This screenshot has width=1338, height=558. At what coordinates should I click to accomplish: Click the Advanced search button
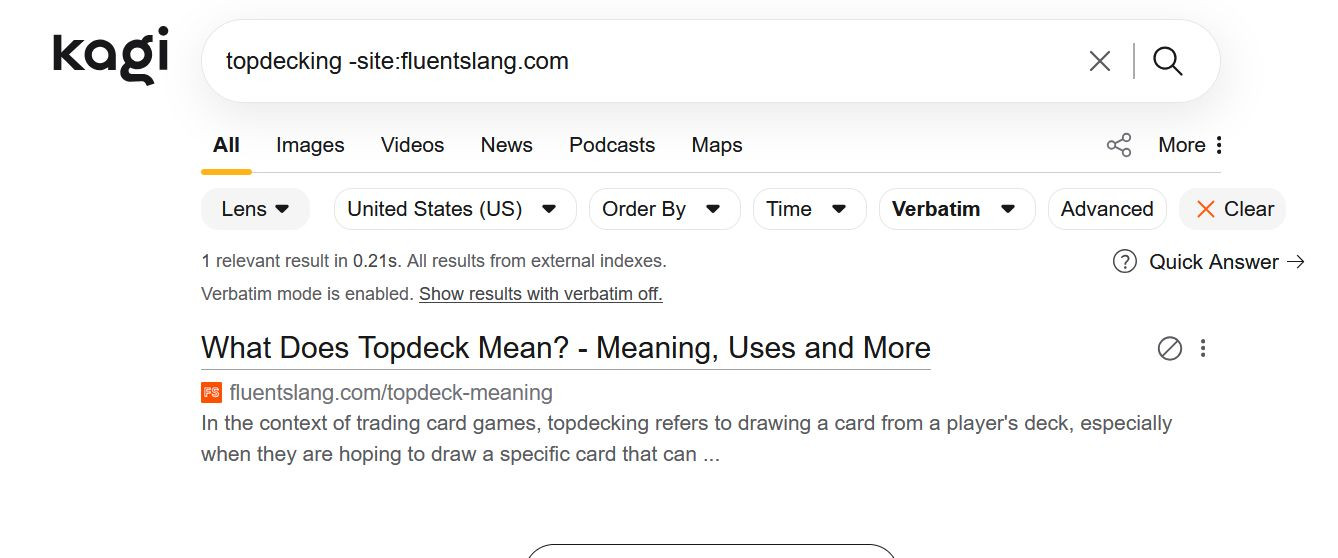[x=1106, y=209]
